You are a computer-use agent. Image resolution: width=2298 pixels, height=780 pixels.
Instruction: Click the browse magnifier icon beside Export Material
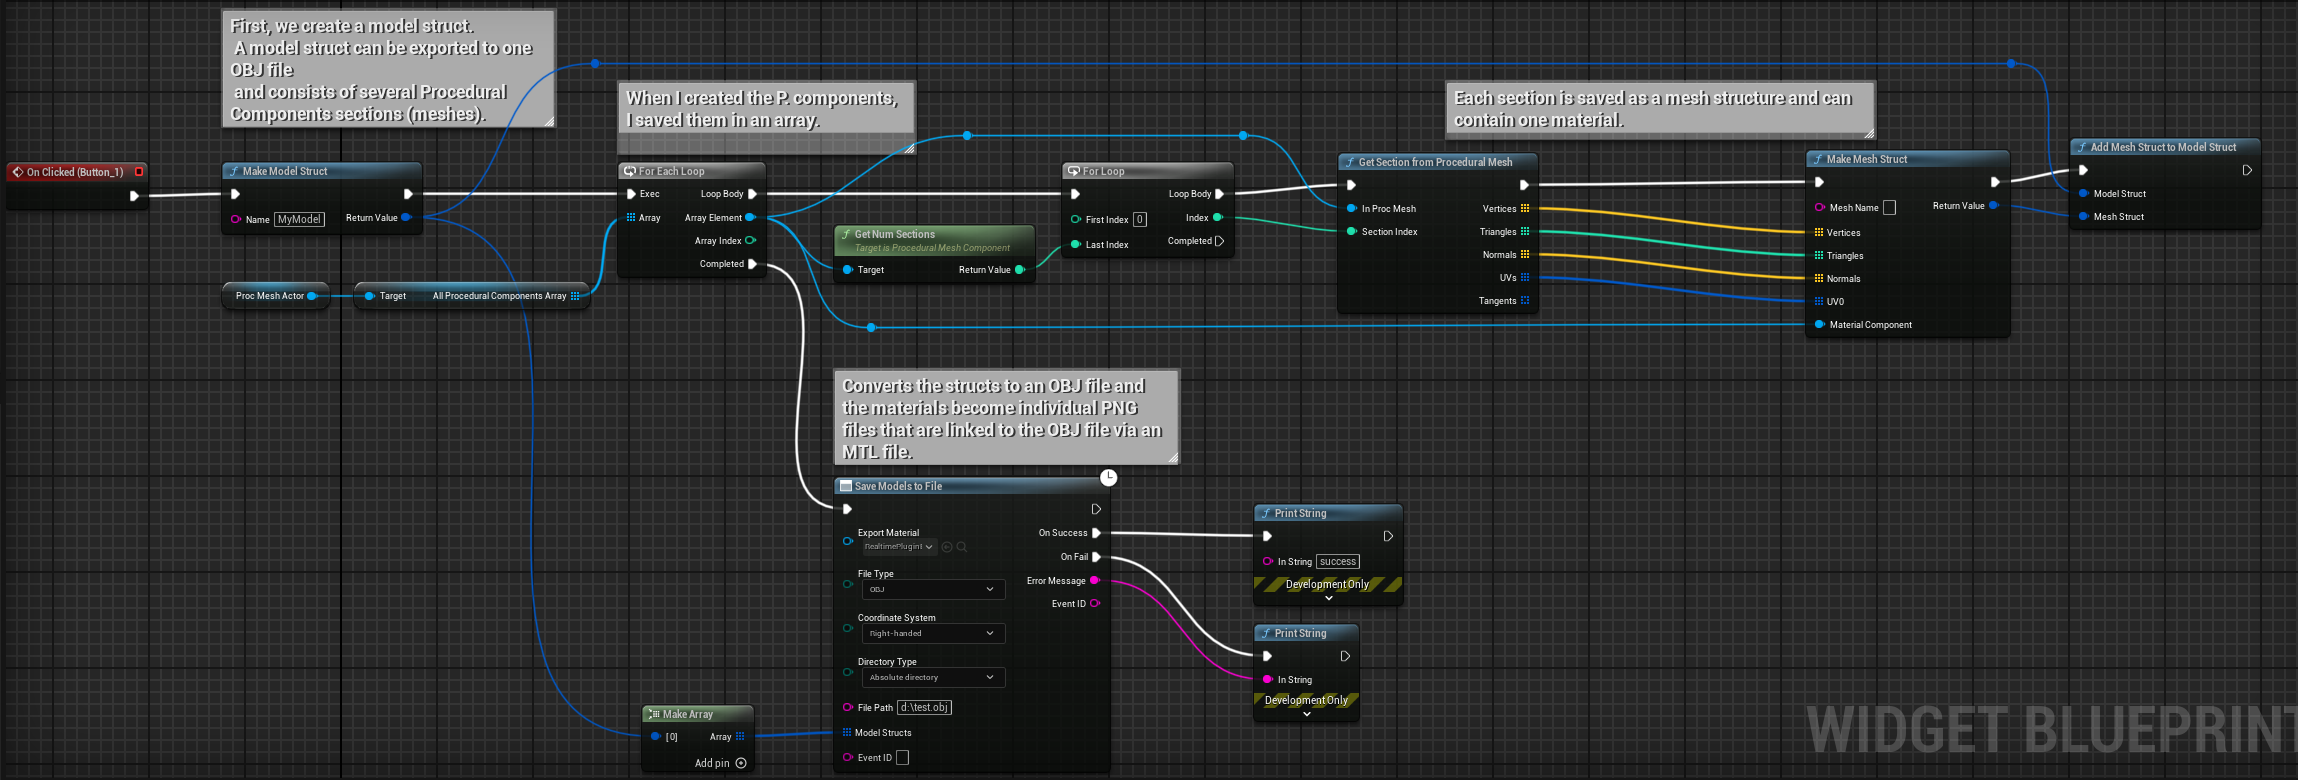click(962, 547)
